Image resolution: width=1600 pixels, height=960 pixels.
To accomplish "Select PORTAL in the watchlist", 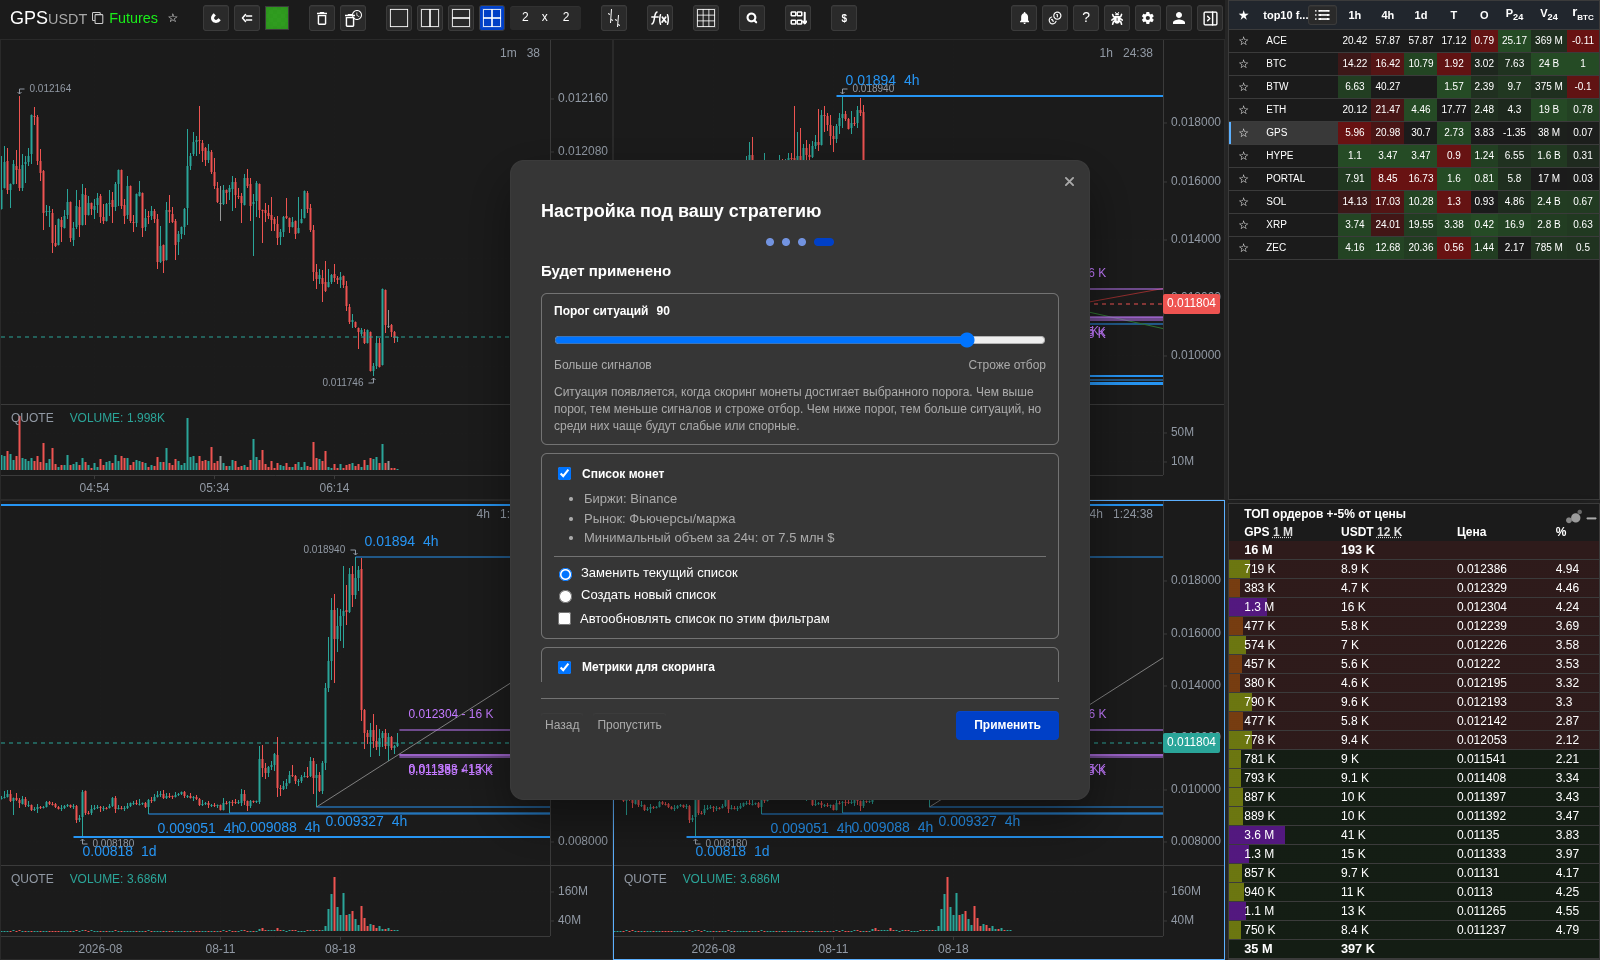I will (1285, 179).
